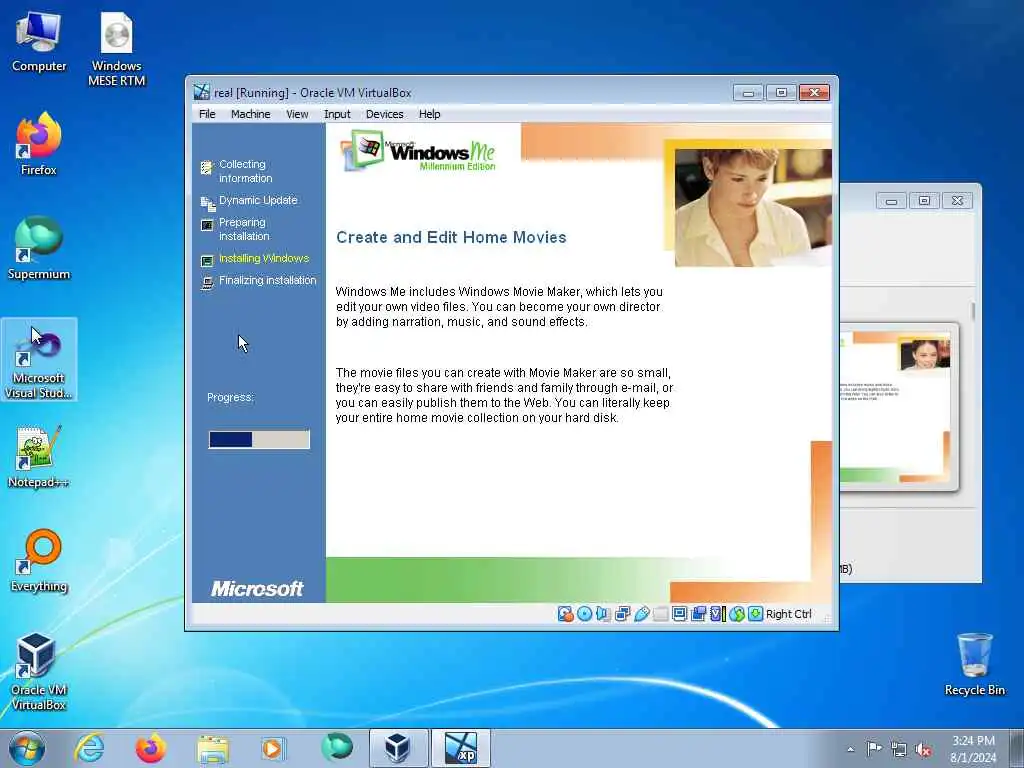Click the Microsoft logo in the installer sidebar
This screenshot has width=1024, height=768.
[257, 588]
